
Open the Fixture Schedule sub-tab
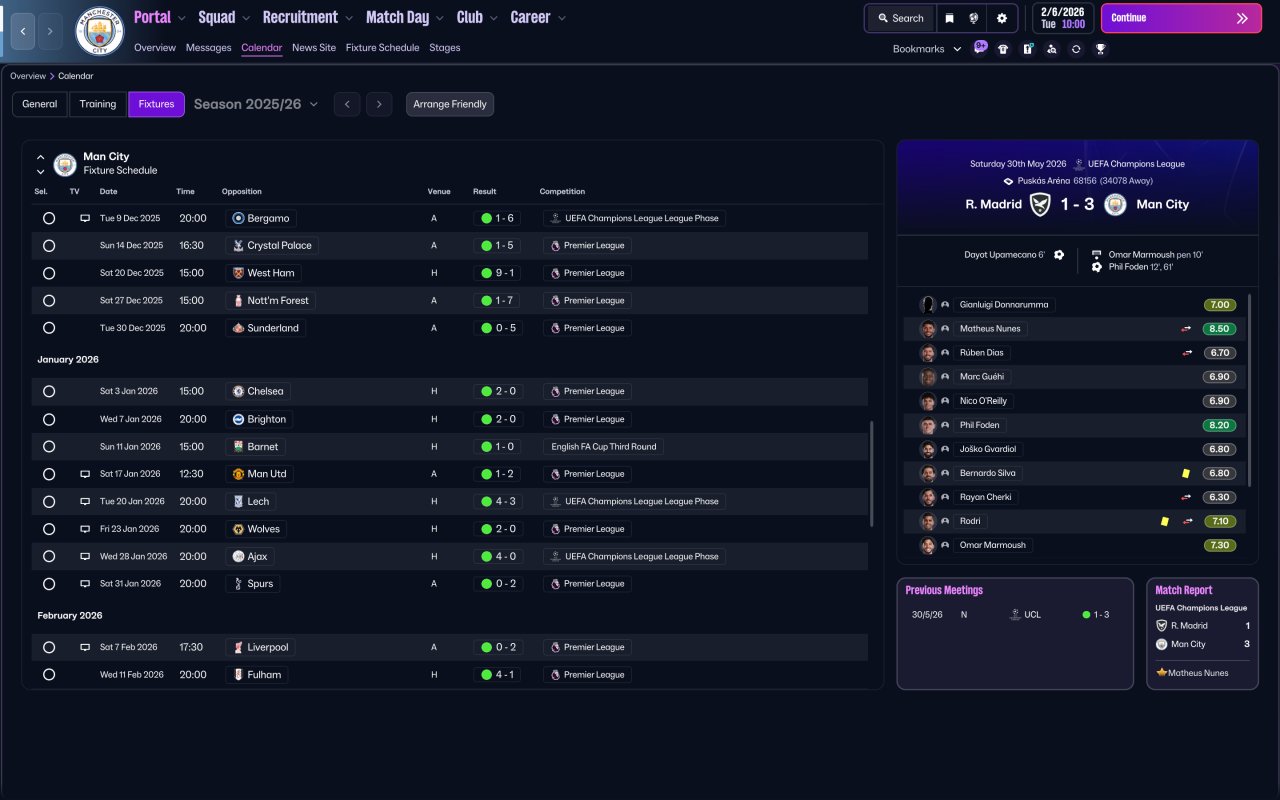coord(383,48)
